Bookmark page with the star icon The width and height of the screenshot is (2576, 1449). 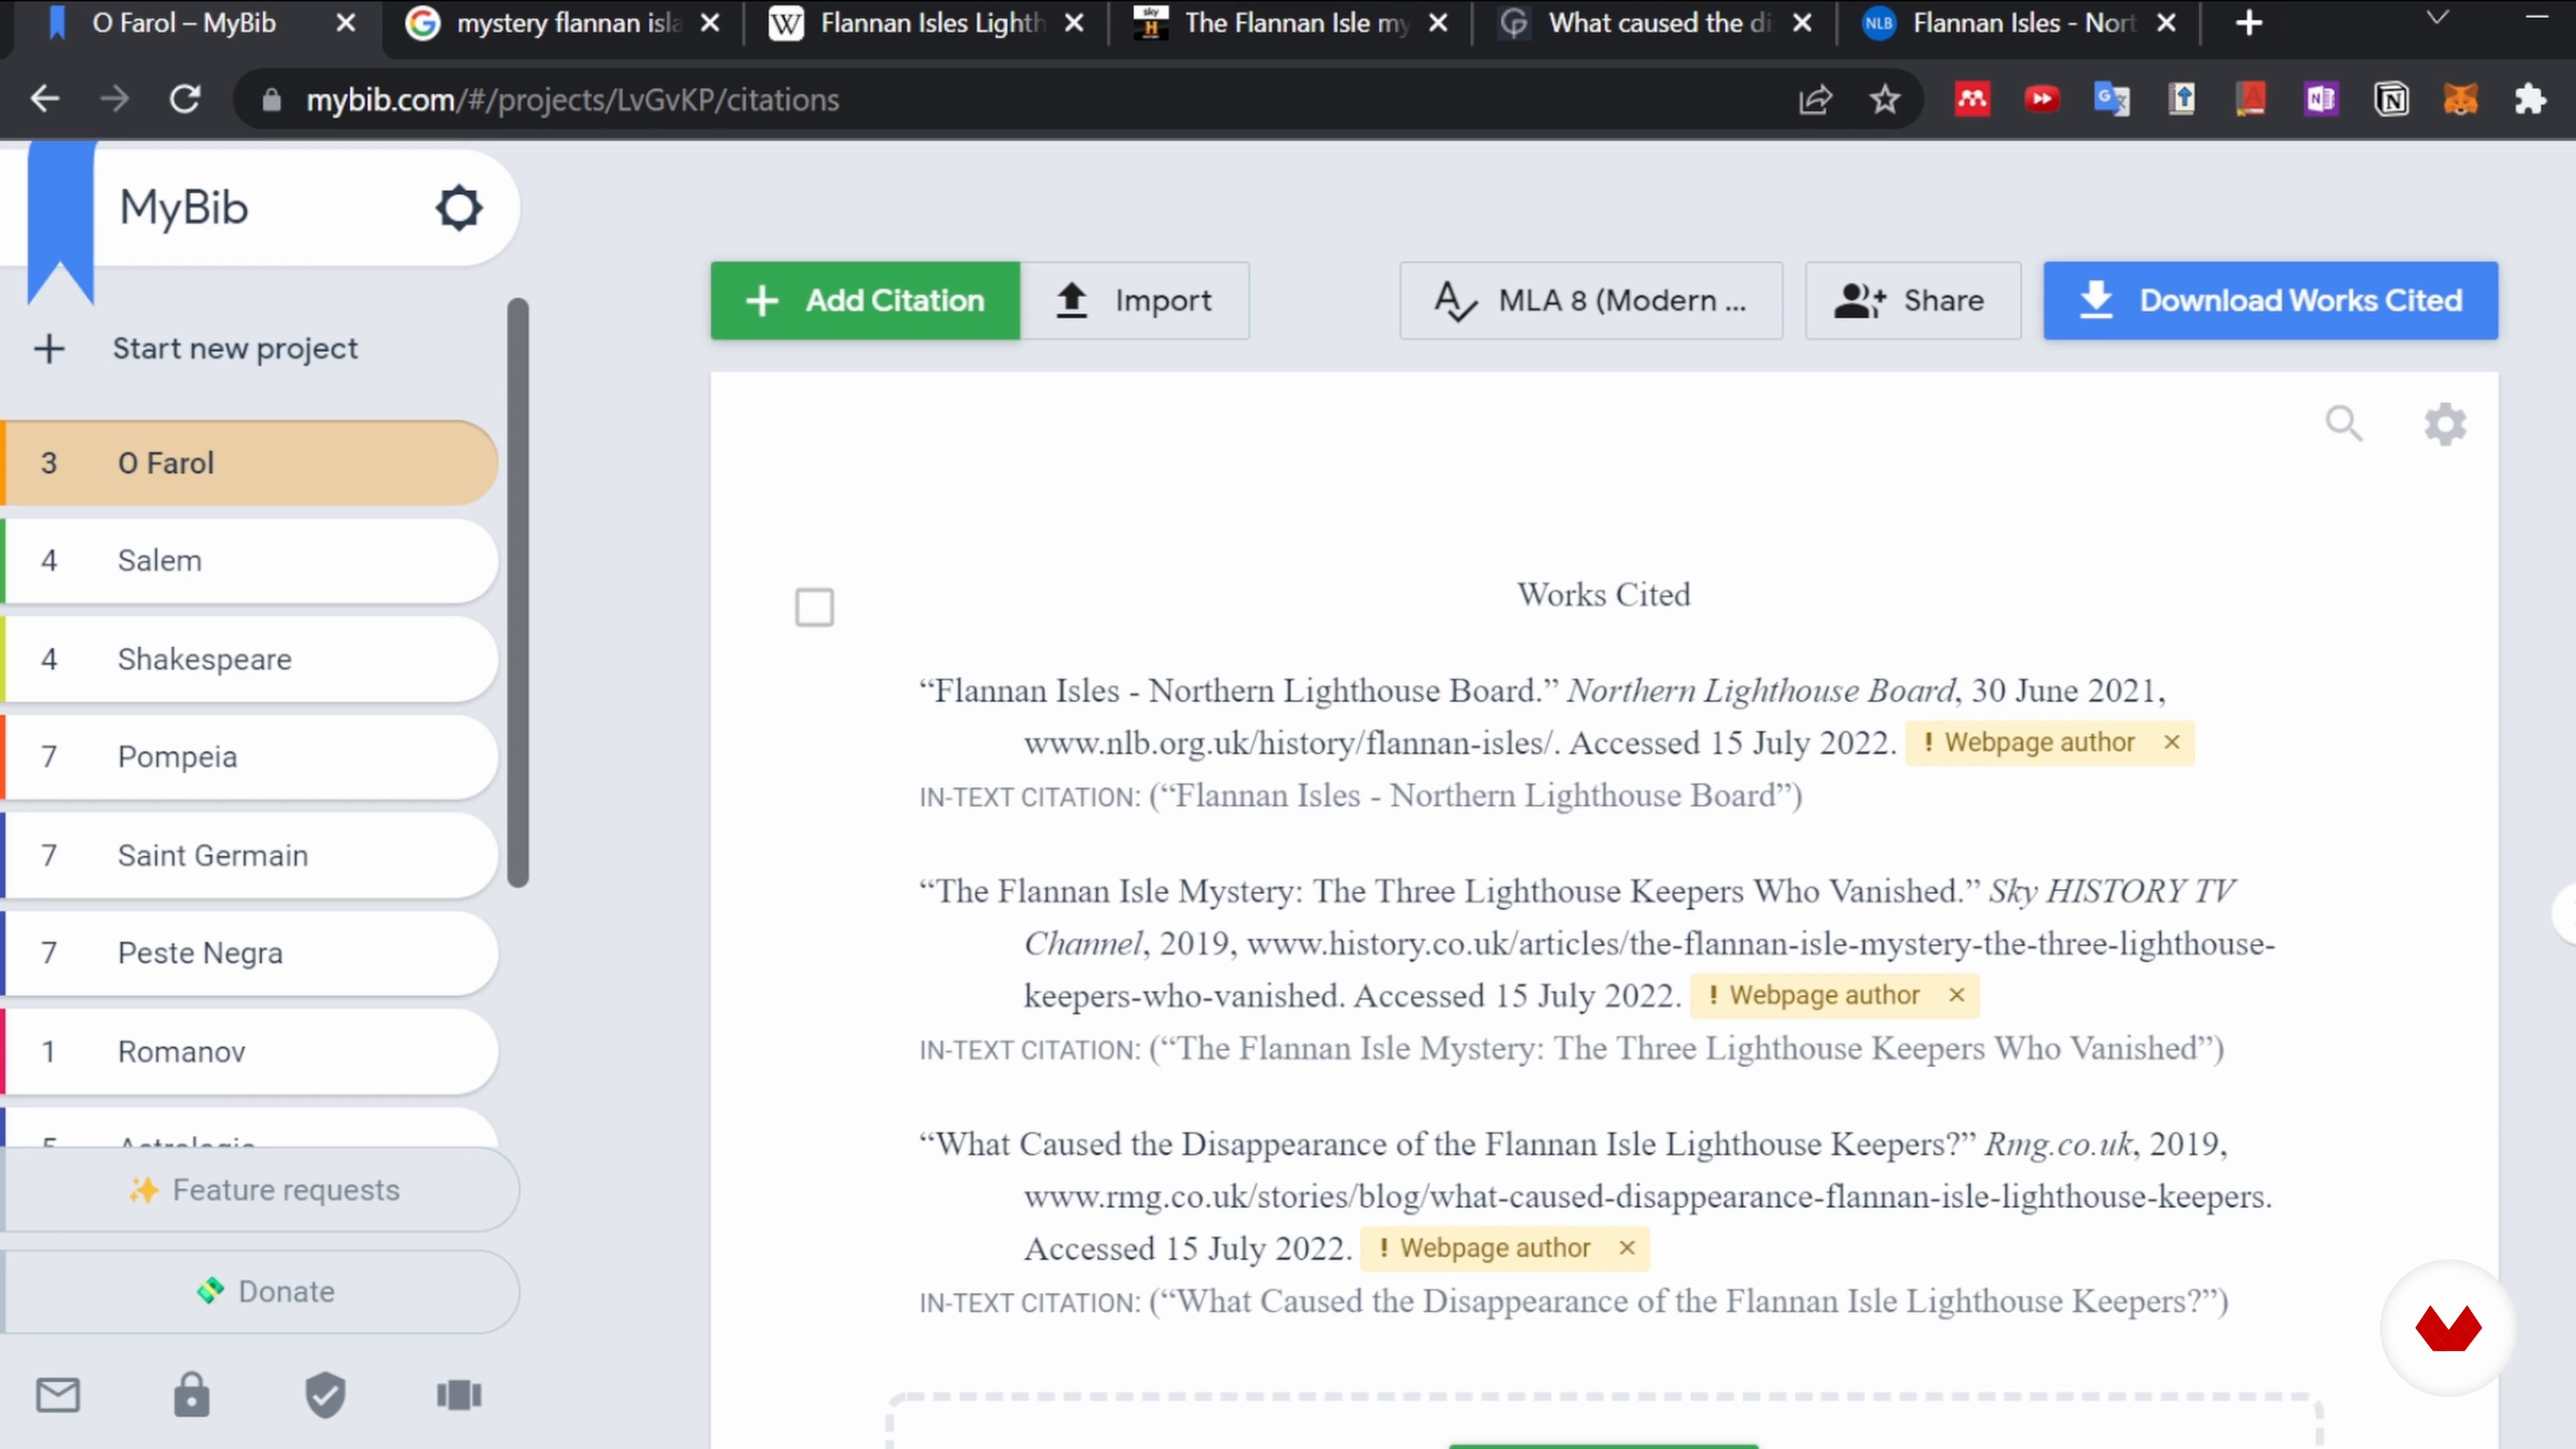(1885, 99)
